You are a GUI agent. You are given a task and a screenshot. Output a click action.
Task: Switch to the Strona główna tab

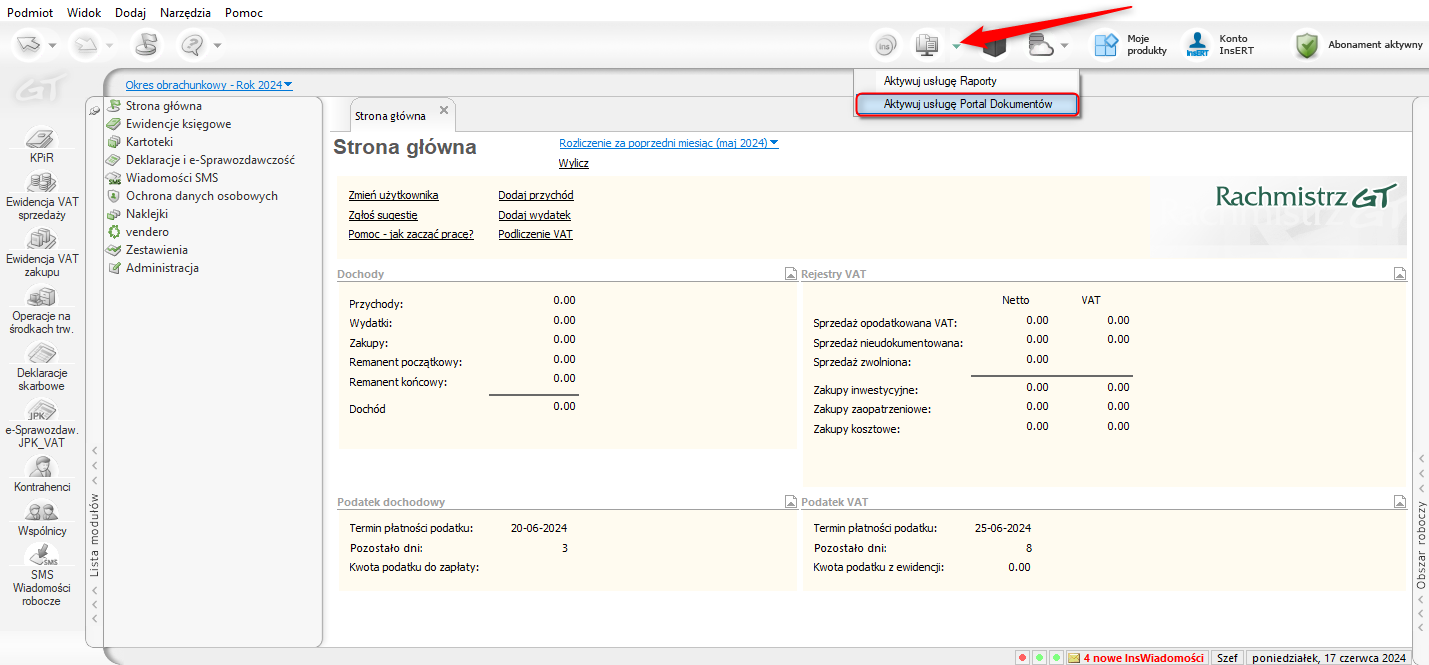(x=390, y=116)
